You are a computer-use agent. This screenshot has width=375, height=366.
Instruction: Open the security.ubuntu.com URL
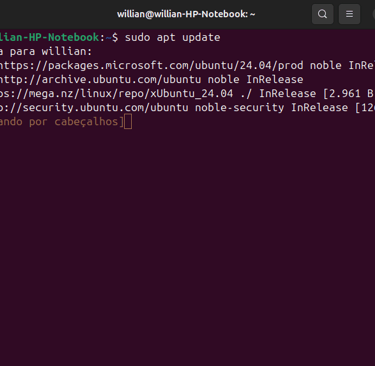click(94, 107)
